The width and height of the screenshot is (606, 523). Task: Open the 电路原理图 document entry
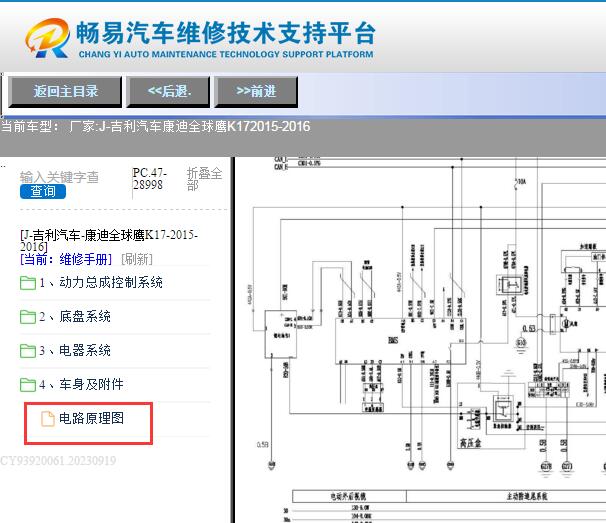[x=92, y=418]
